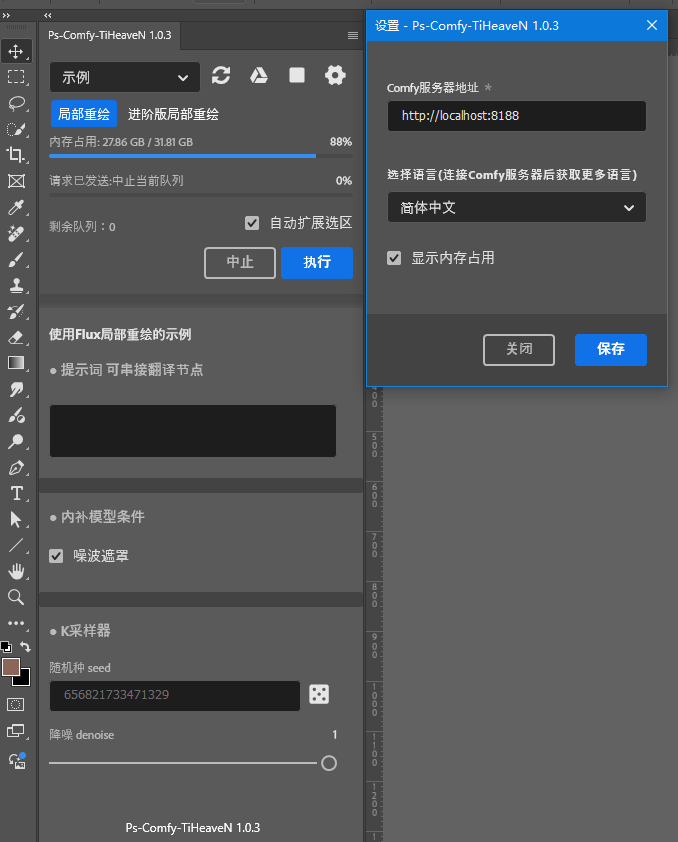Change screen mode icon

tap(16, 731)
